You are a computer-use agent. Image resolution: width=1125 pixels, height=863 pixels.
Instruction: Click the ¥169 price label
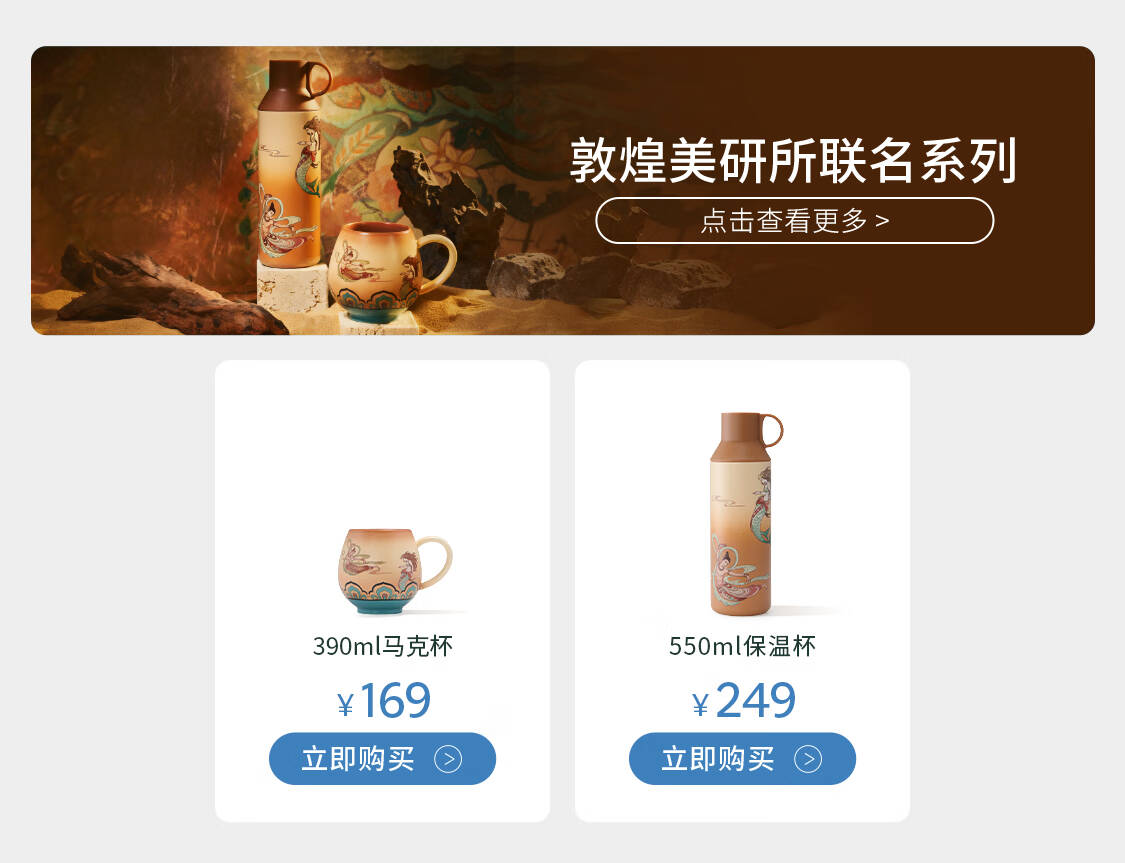(384, 700)
